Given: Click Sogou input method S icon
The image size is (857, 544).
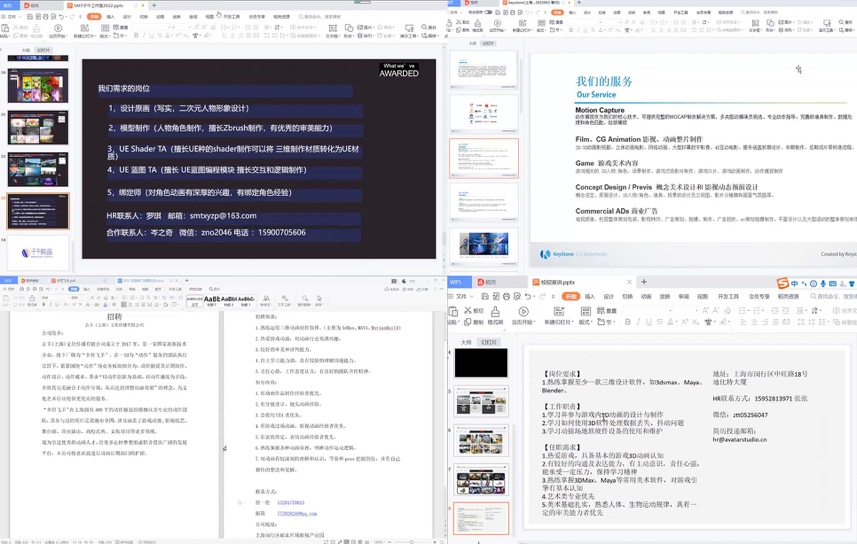Looking at the screenshot, I should coord(782,283).
